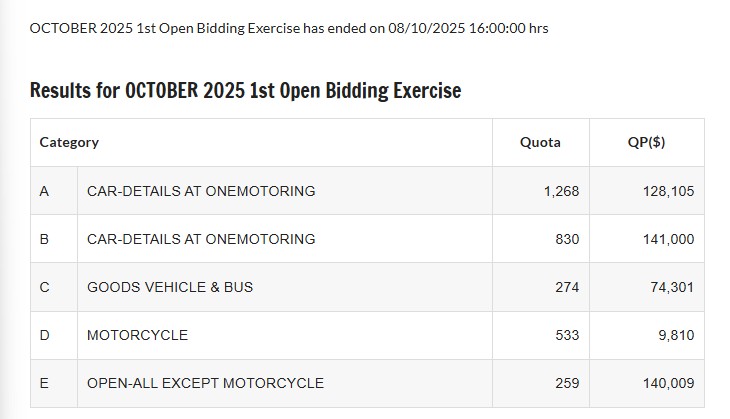Click the Category column header
The height and width of the screenshot is (419, 730).
(69, 142)
